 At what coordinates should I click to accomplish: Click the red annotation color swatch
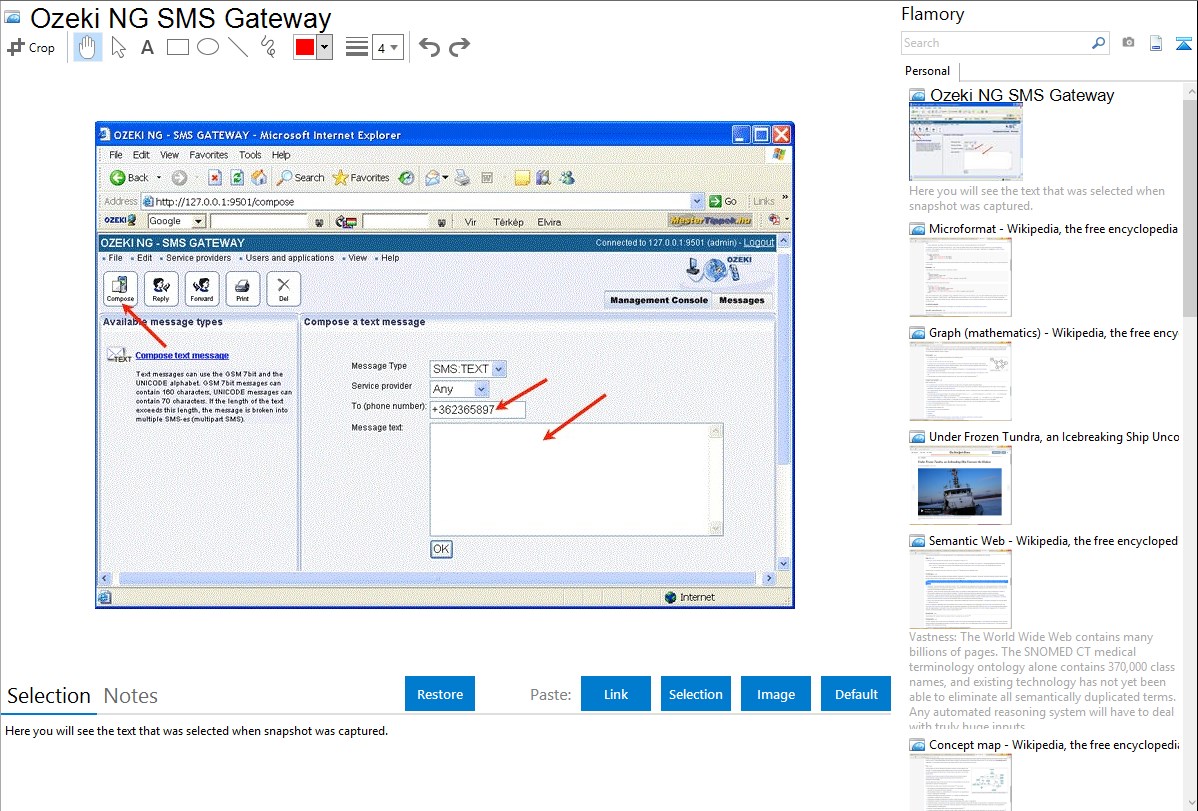pyautogui.click(x=305, y=47)
